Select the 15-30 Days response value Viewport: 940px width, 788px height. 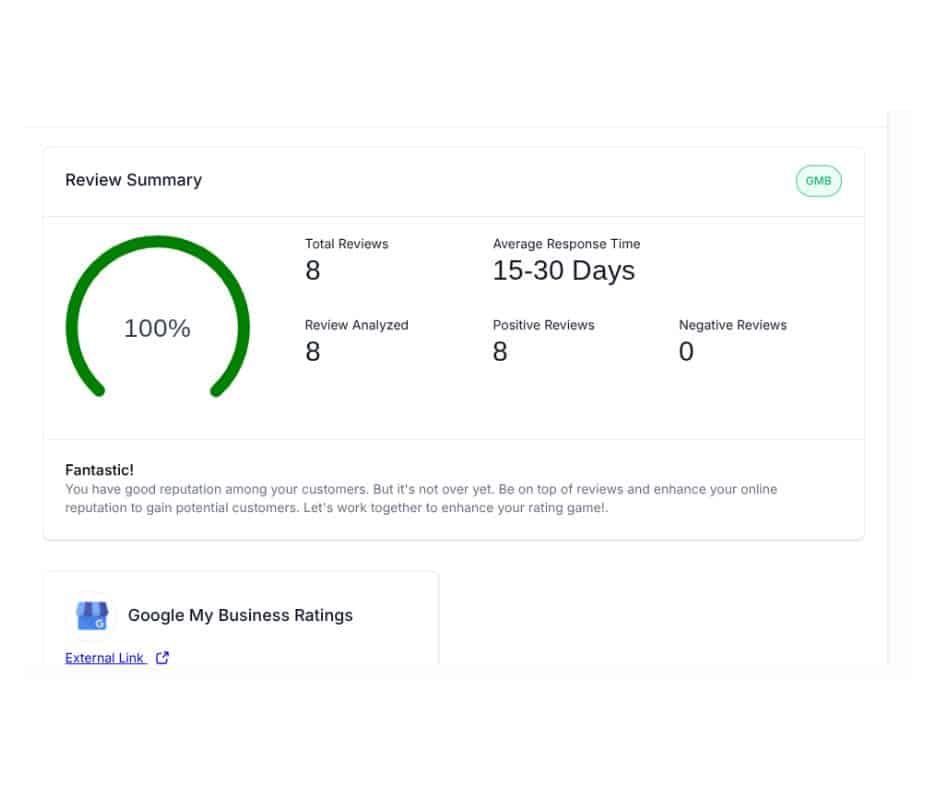pyautogui.click(x=563, y=271)
